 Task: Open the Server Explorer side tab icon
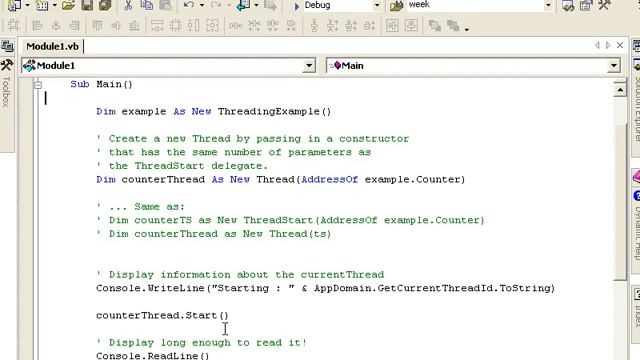pyautogui.click(x=7, y=46)
